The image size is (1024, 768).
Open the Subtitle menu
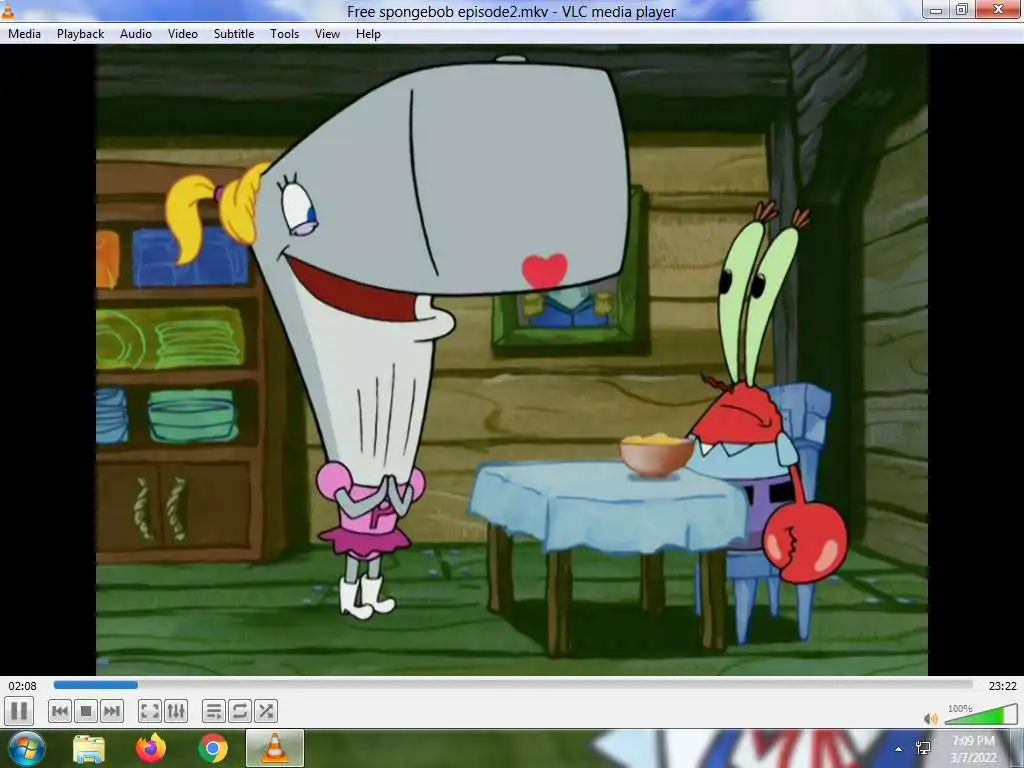[x=234, y=34]
